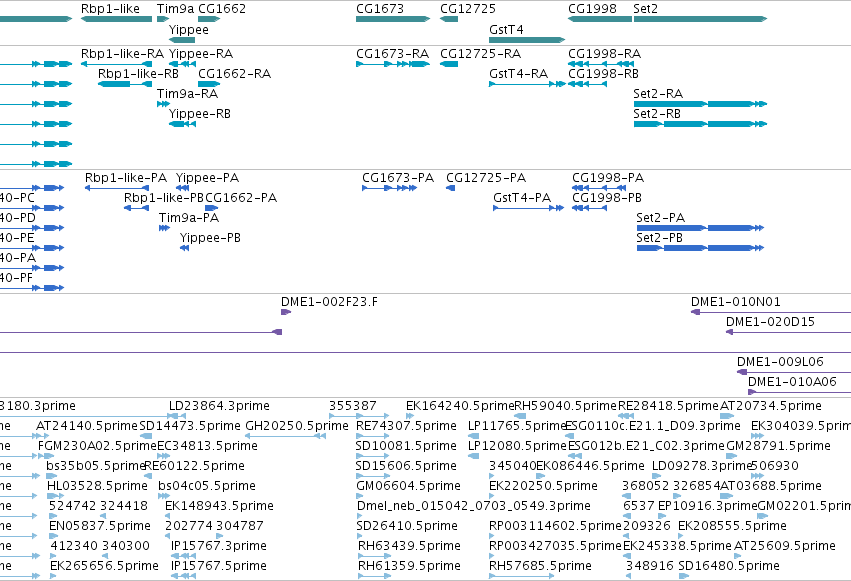The height and width of the screenshot is (581, 851).
Task: Select the CG1998 gene feature
Action: 600,19
